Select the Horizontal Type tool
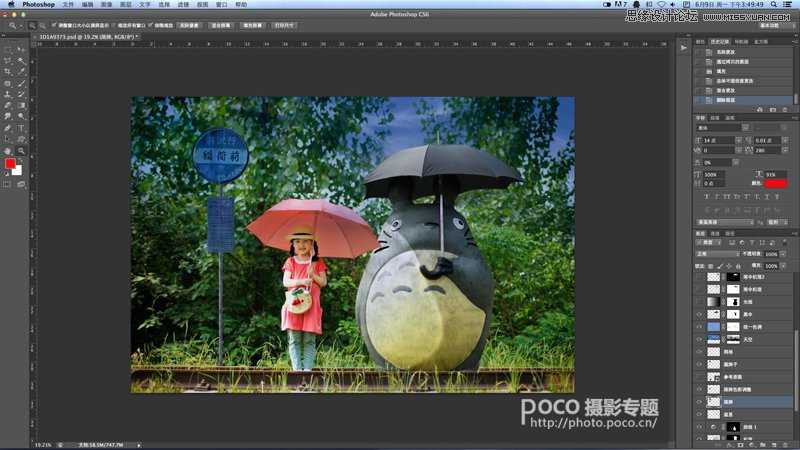800x450 pixels. (21, 128)
